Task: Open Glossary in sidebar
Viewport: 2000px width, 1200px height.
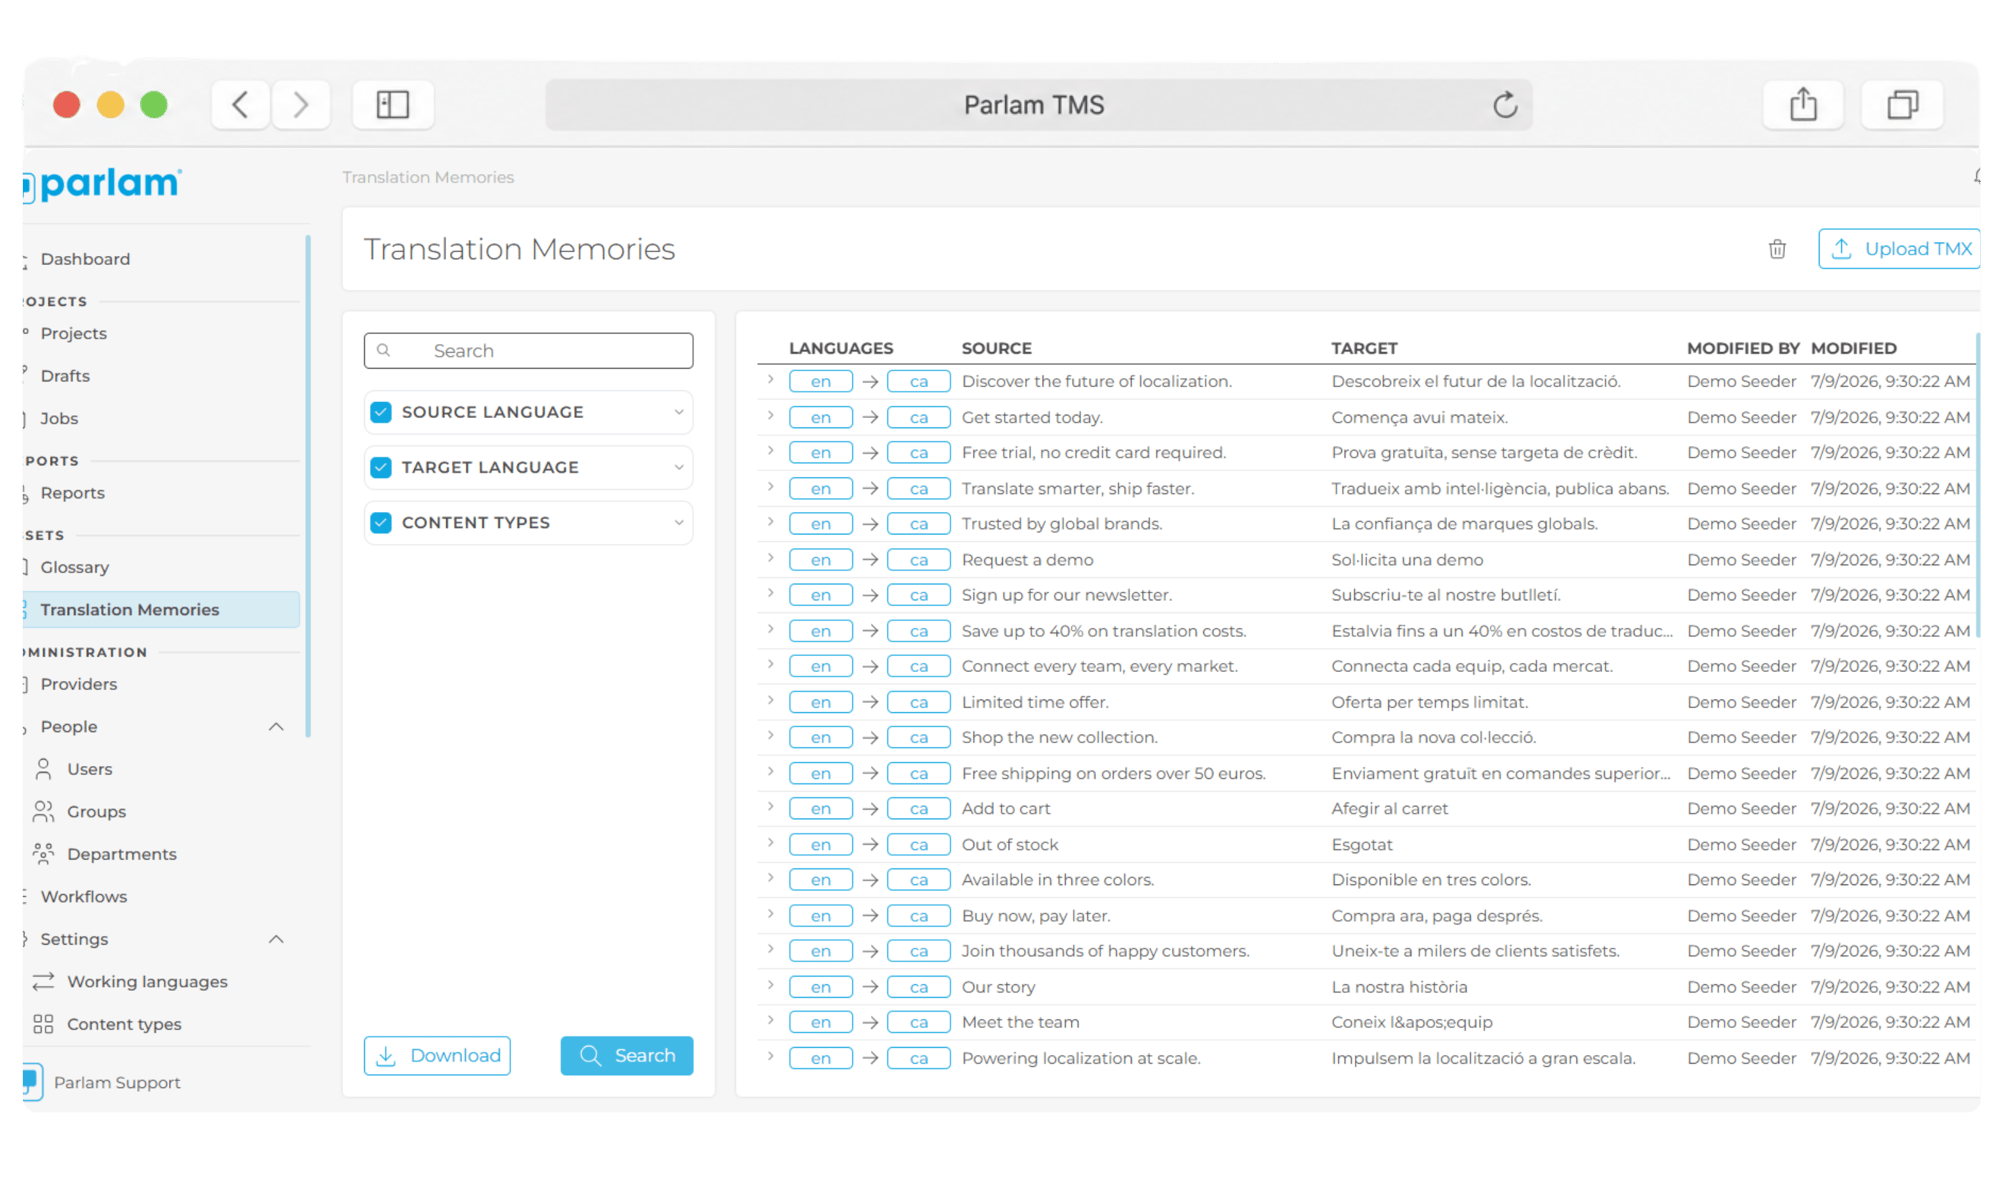Action: 74,567
